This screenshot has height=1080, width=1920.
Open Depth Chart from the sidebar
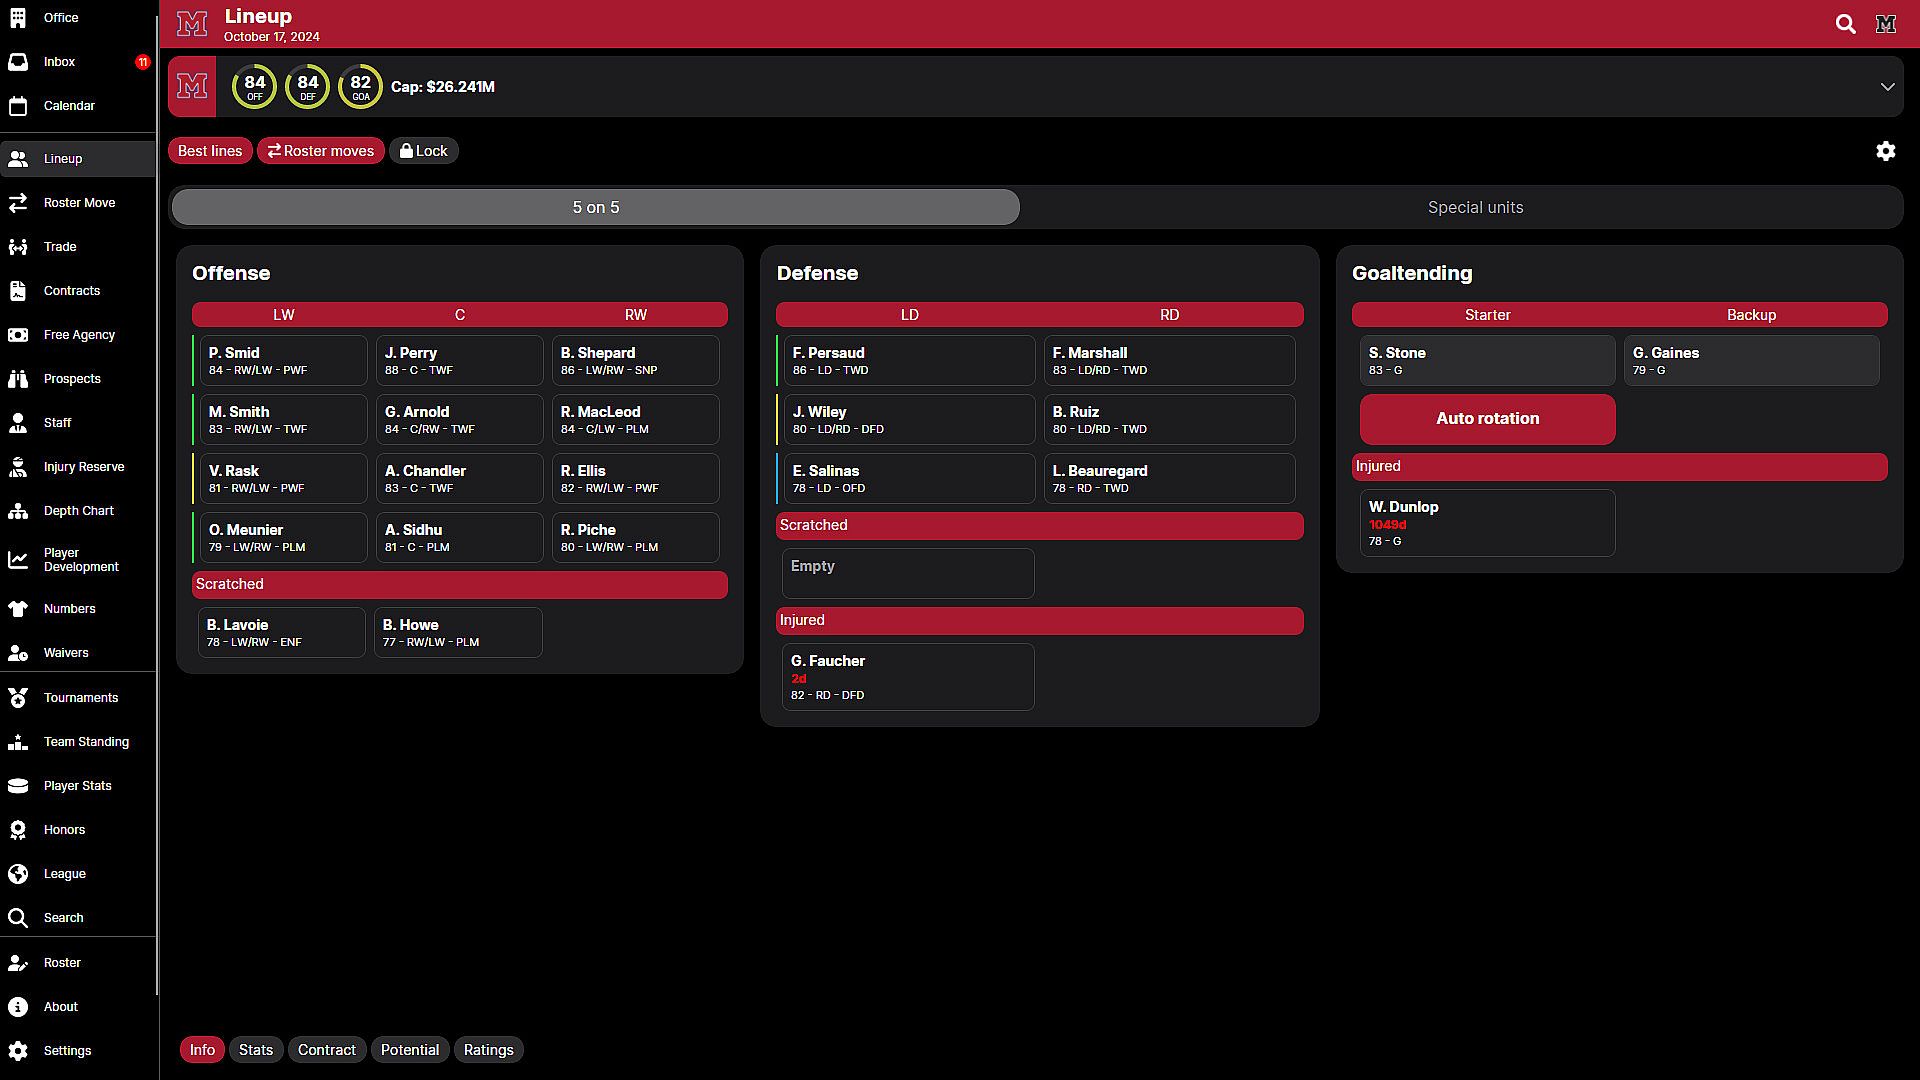click(78, 511)
